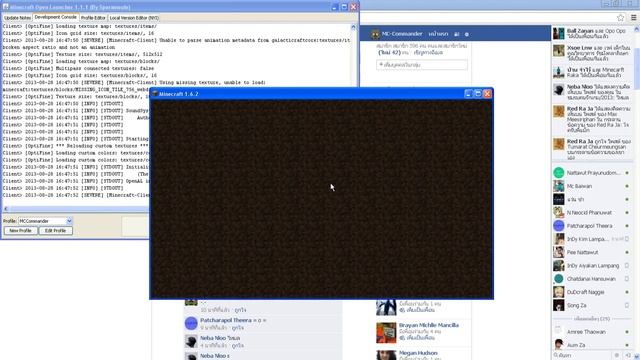The width and height of the screenshot is (640, 360).
Task: Open the browser hamburger menu
Action: [633, 18]
